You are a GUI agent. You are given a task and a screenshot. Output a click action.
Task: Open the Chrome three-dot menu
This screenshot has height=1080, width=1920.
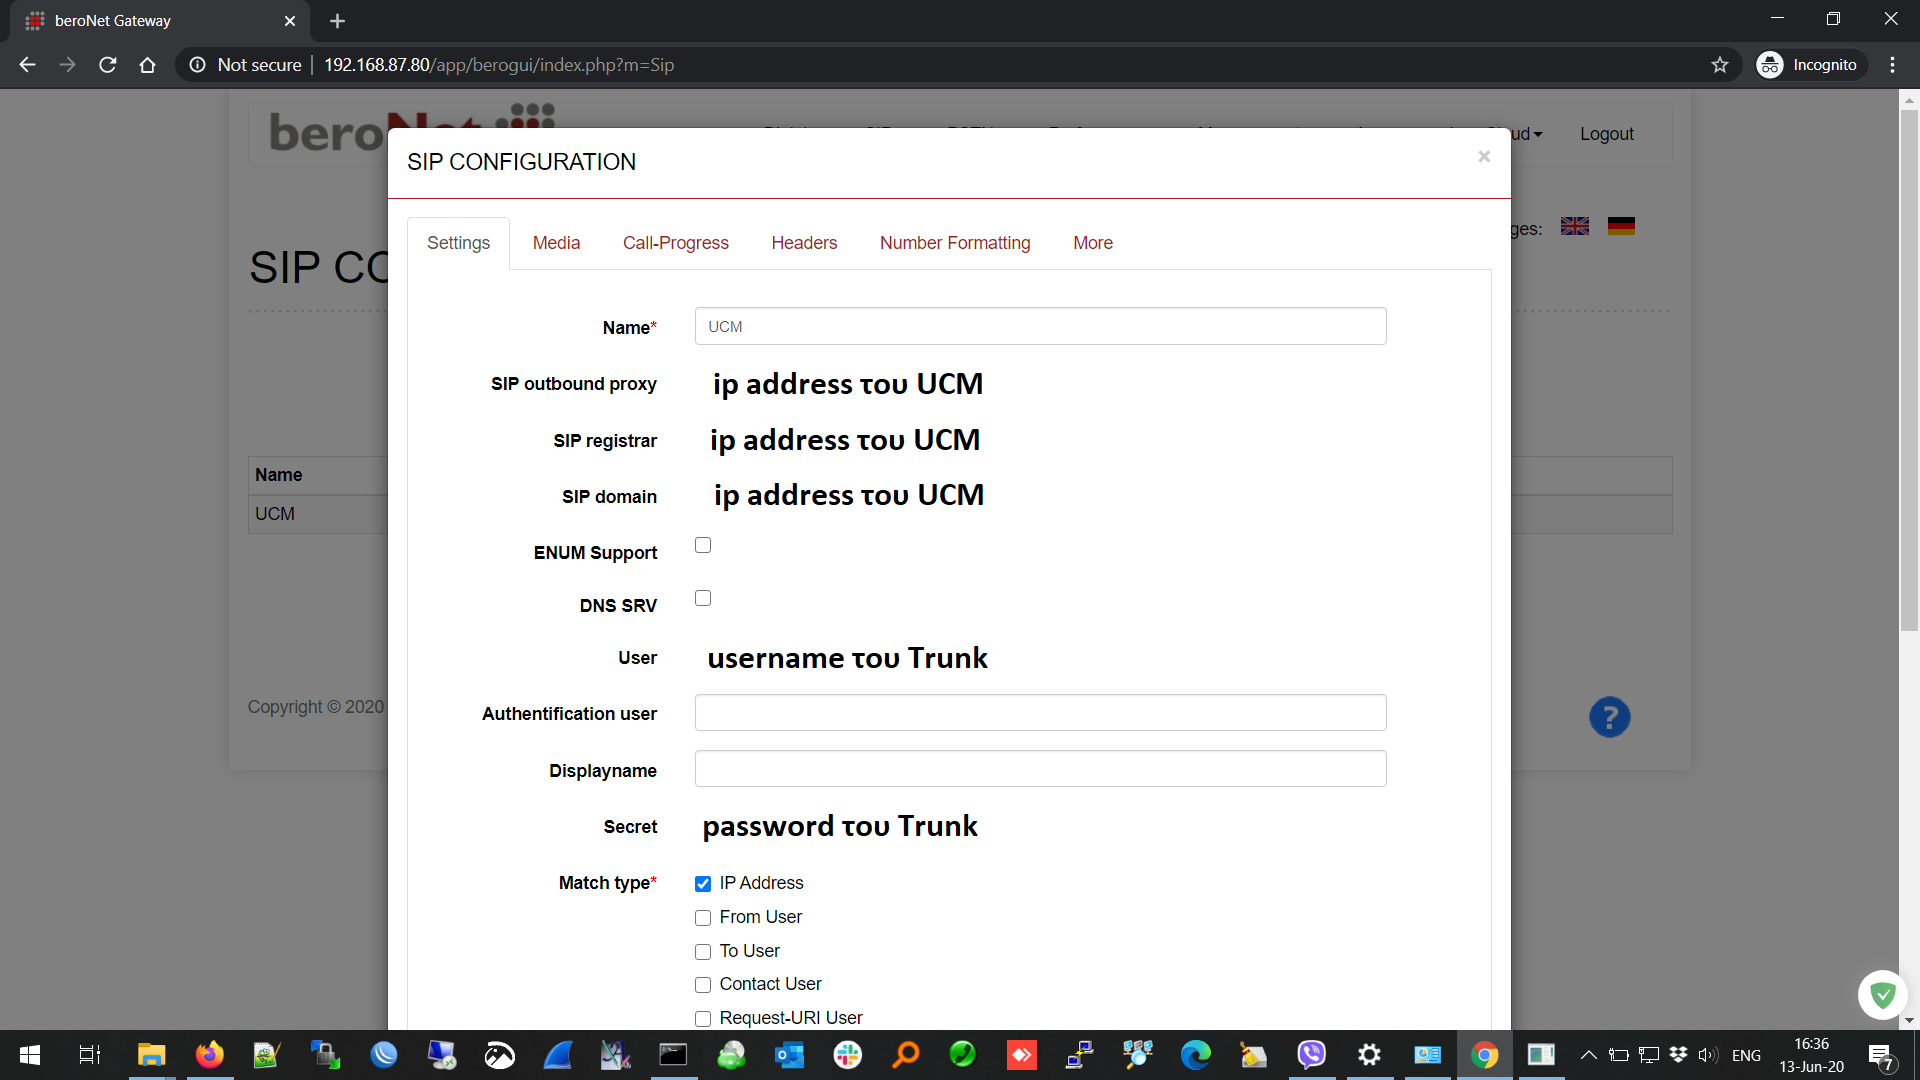click(1892, 65)
